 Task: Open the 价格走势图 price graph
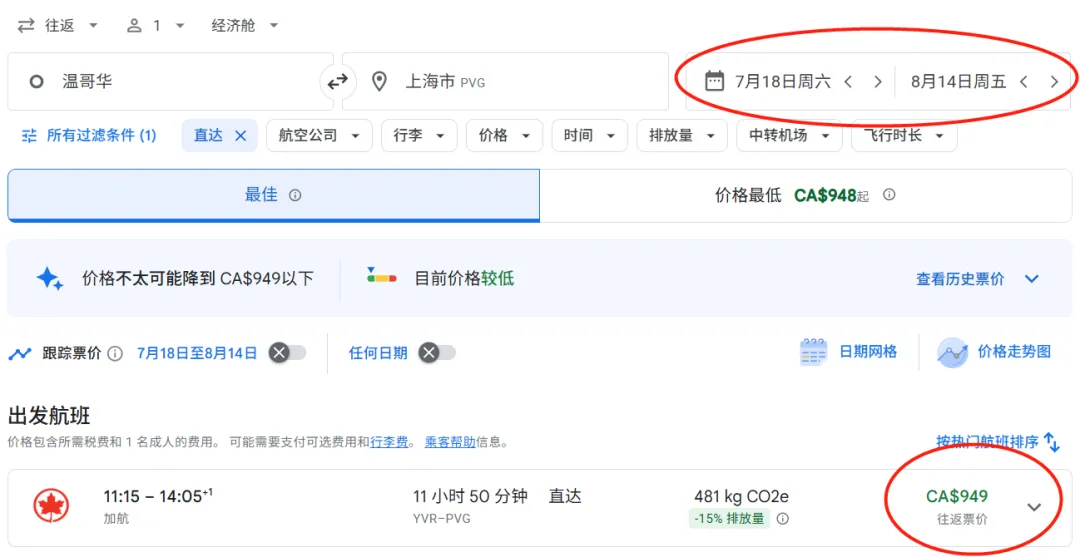click(x=994, y=353)
